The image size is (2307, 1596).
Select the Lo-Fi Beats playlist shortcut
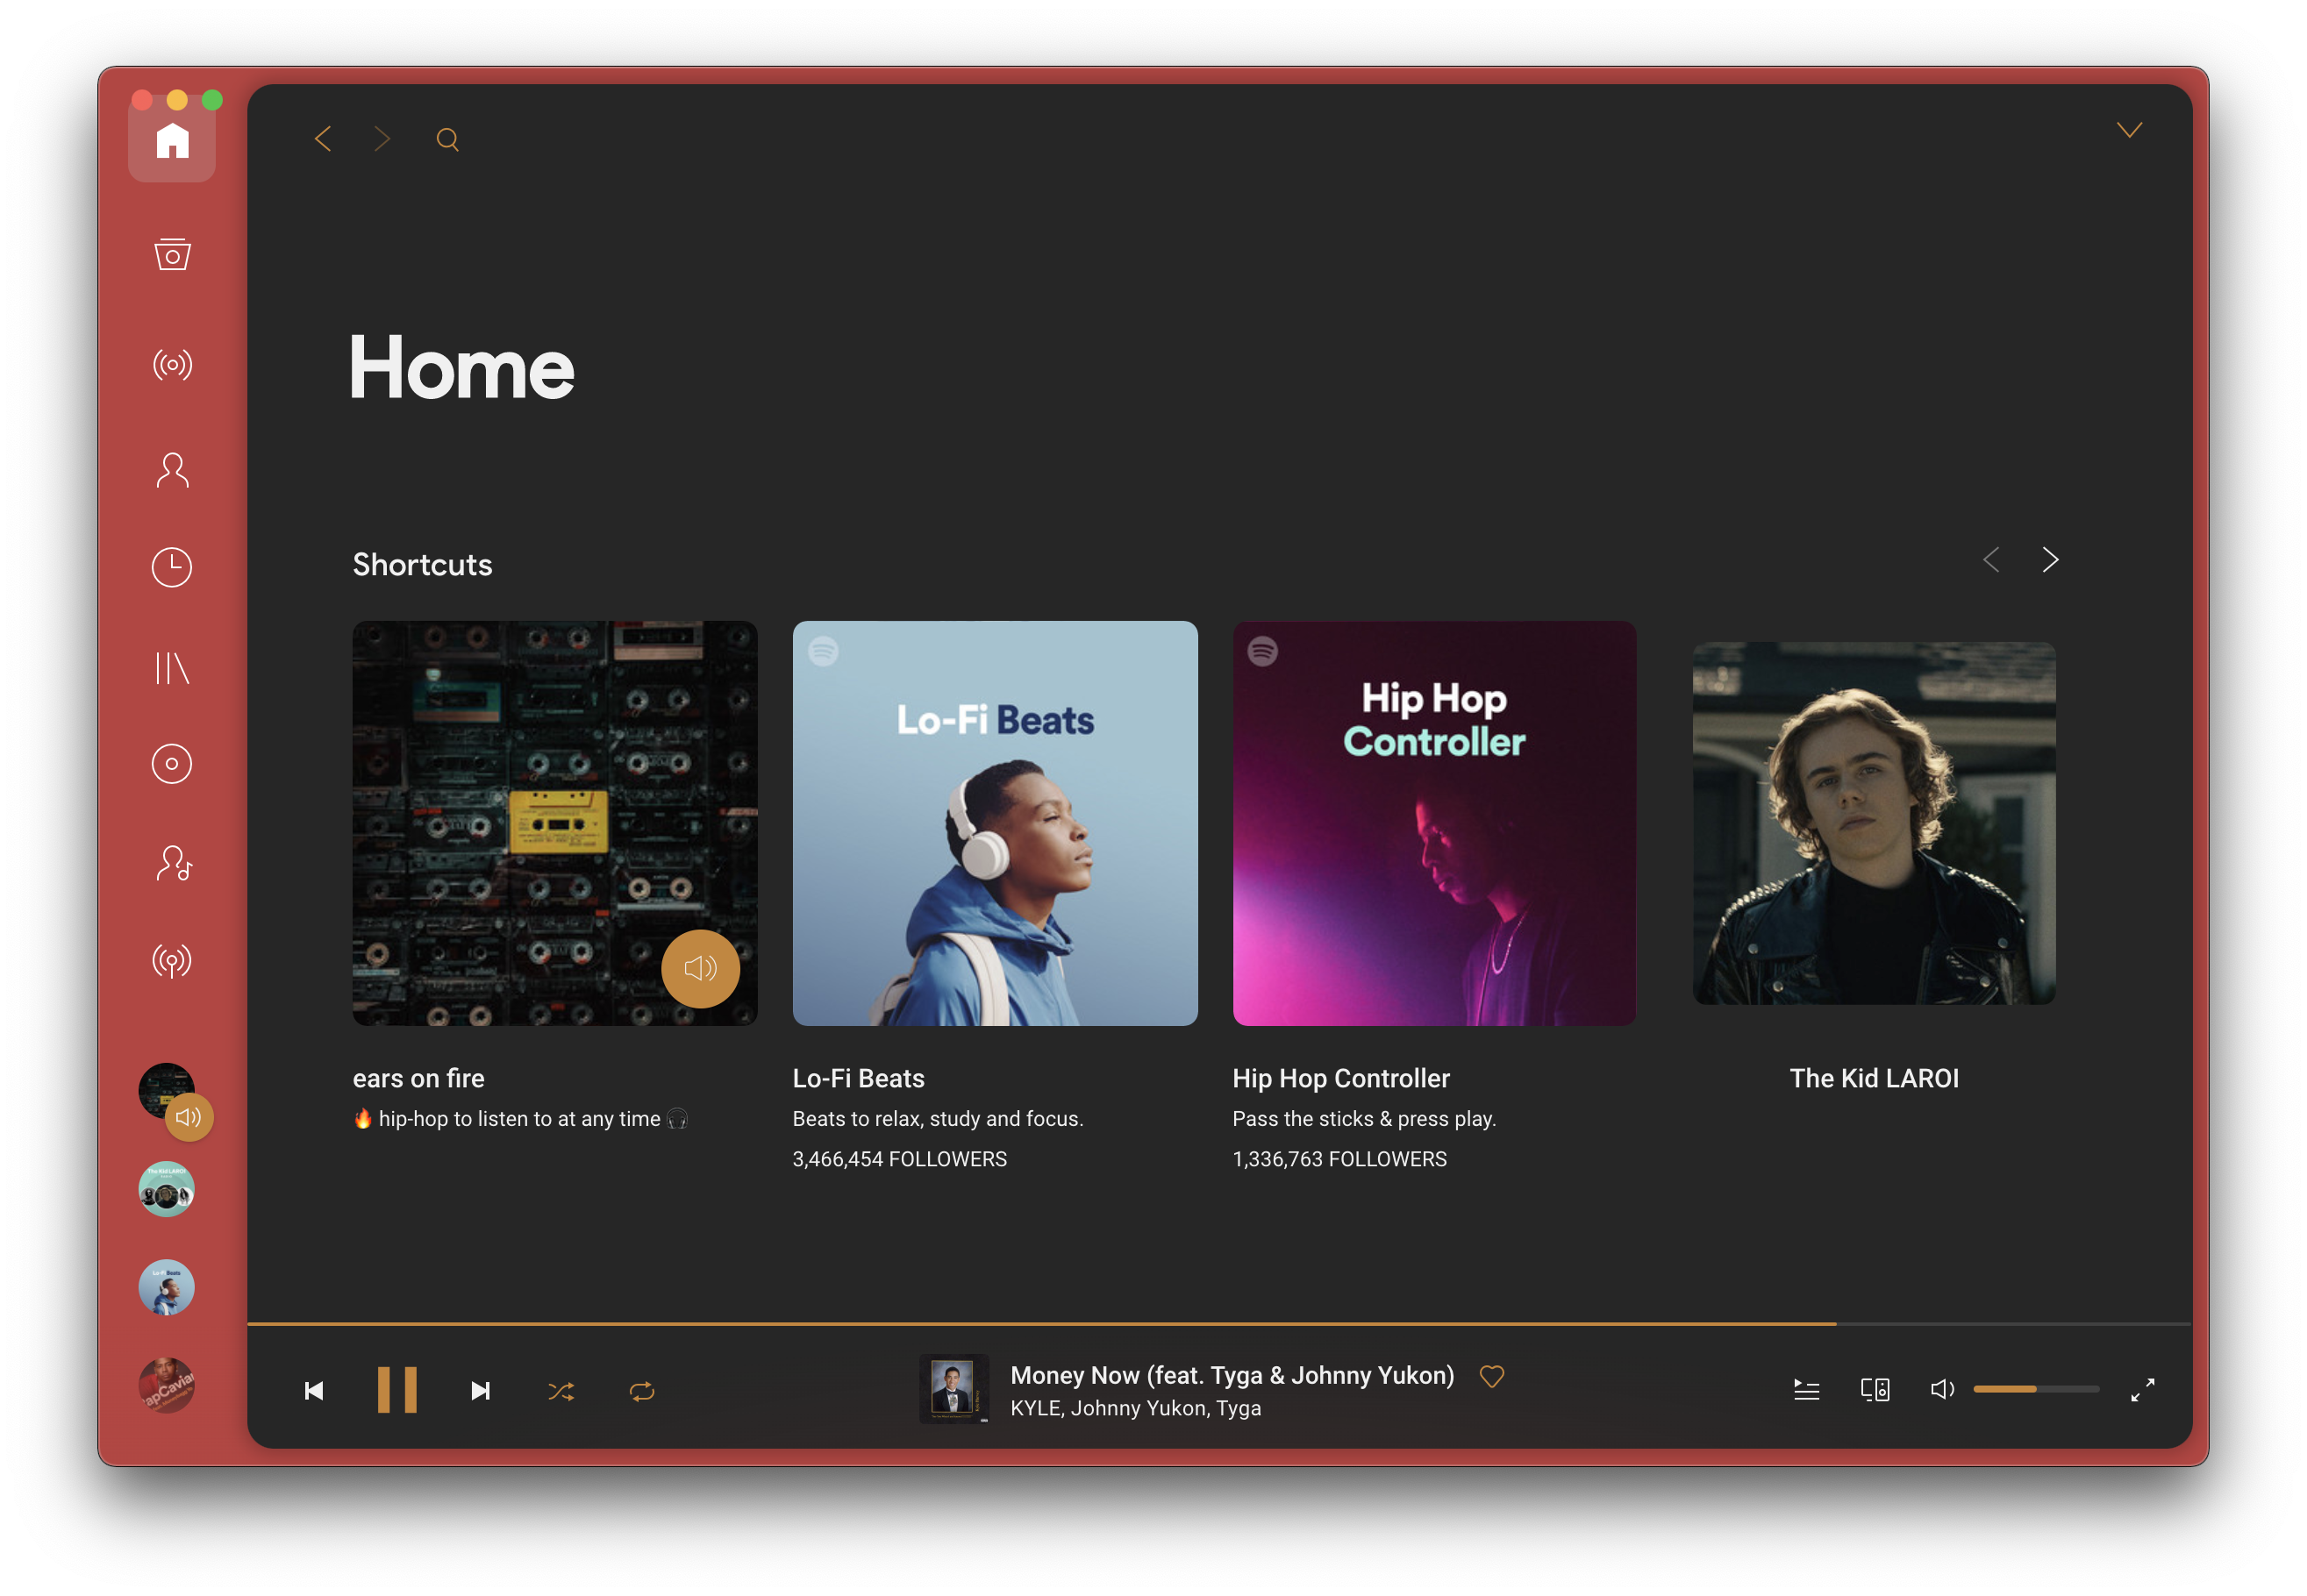tap(994, 823)
